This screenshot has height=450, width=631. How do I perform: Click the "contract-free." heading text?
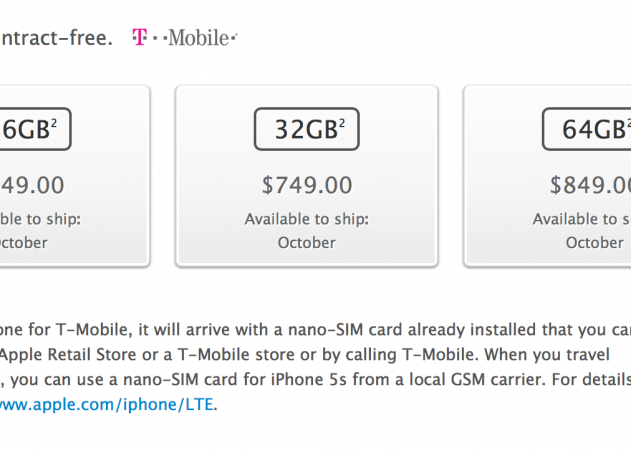pyautogui.click(x=55, y=39)
